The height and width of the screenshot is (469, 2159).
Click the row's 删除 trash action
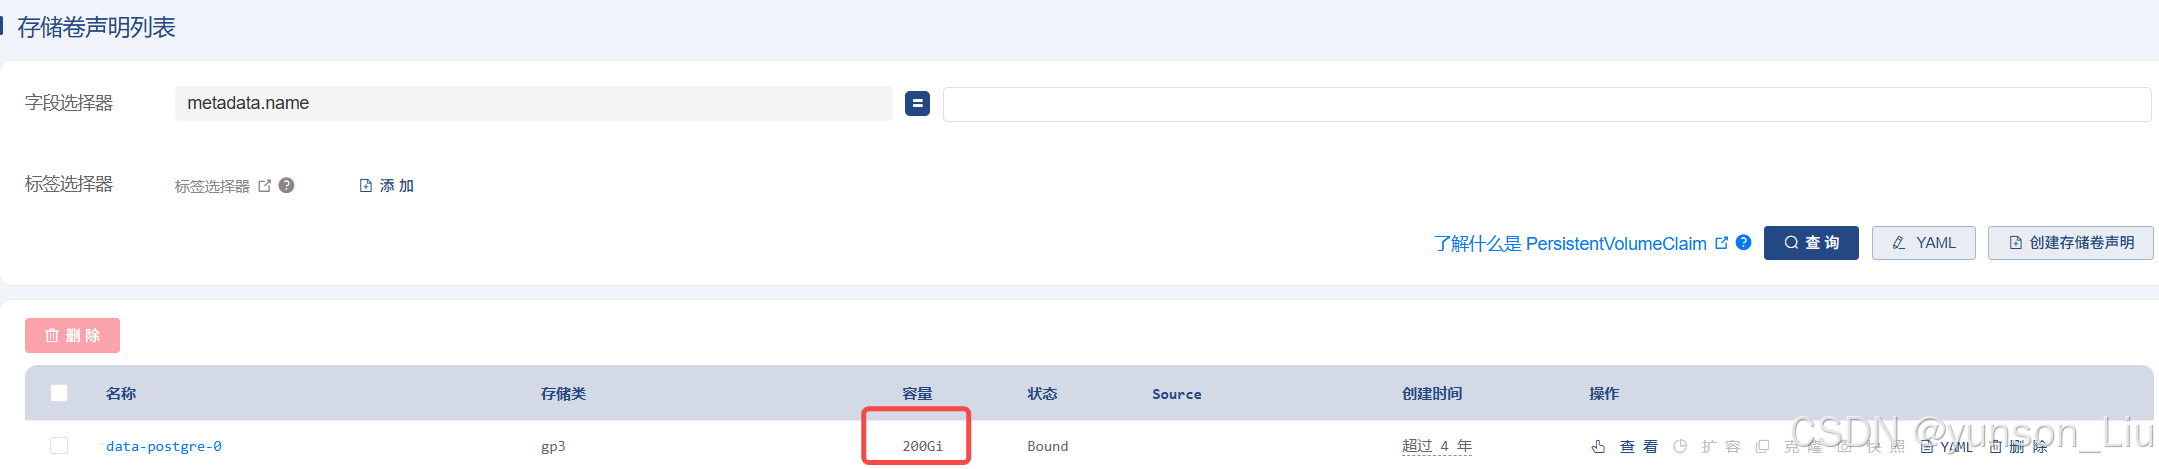[2018, 446]
